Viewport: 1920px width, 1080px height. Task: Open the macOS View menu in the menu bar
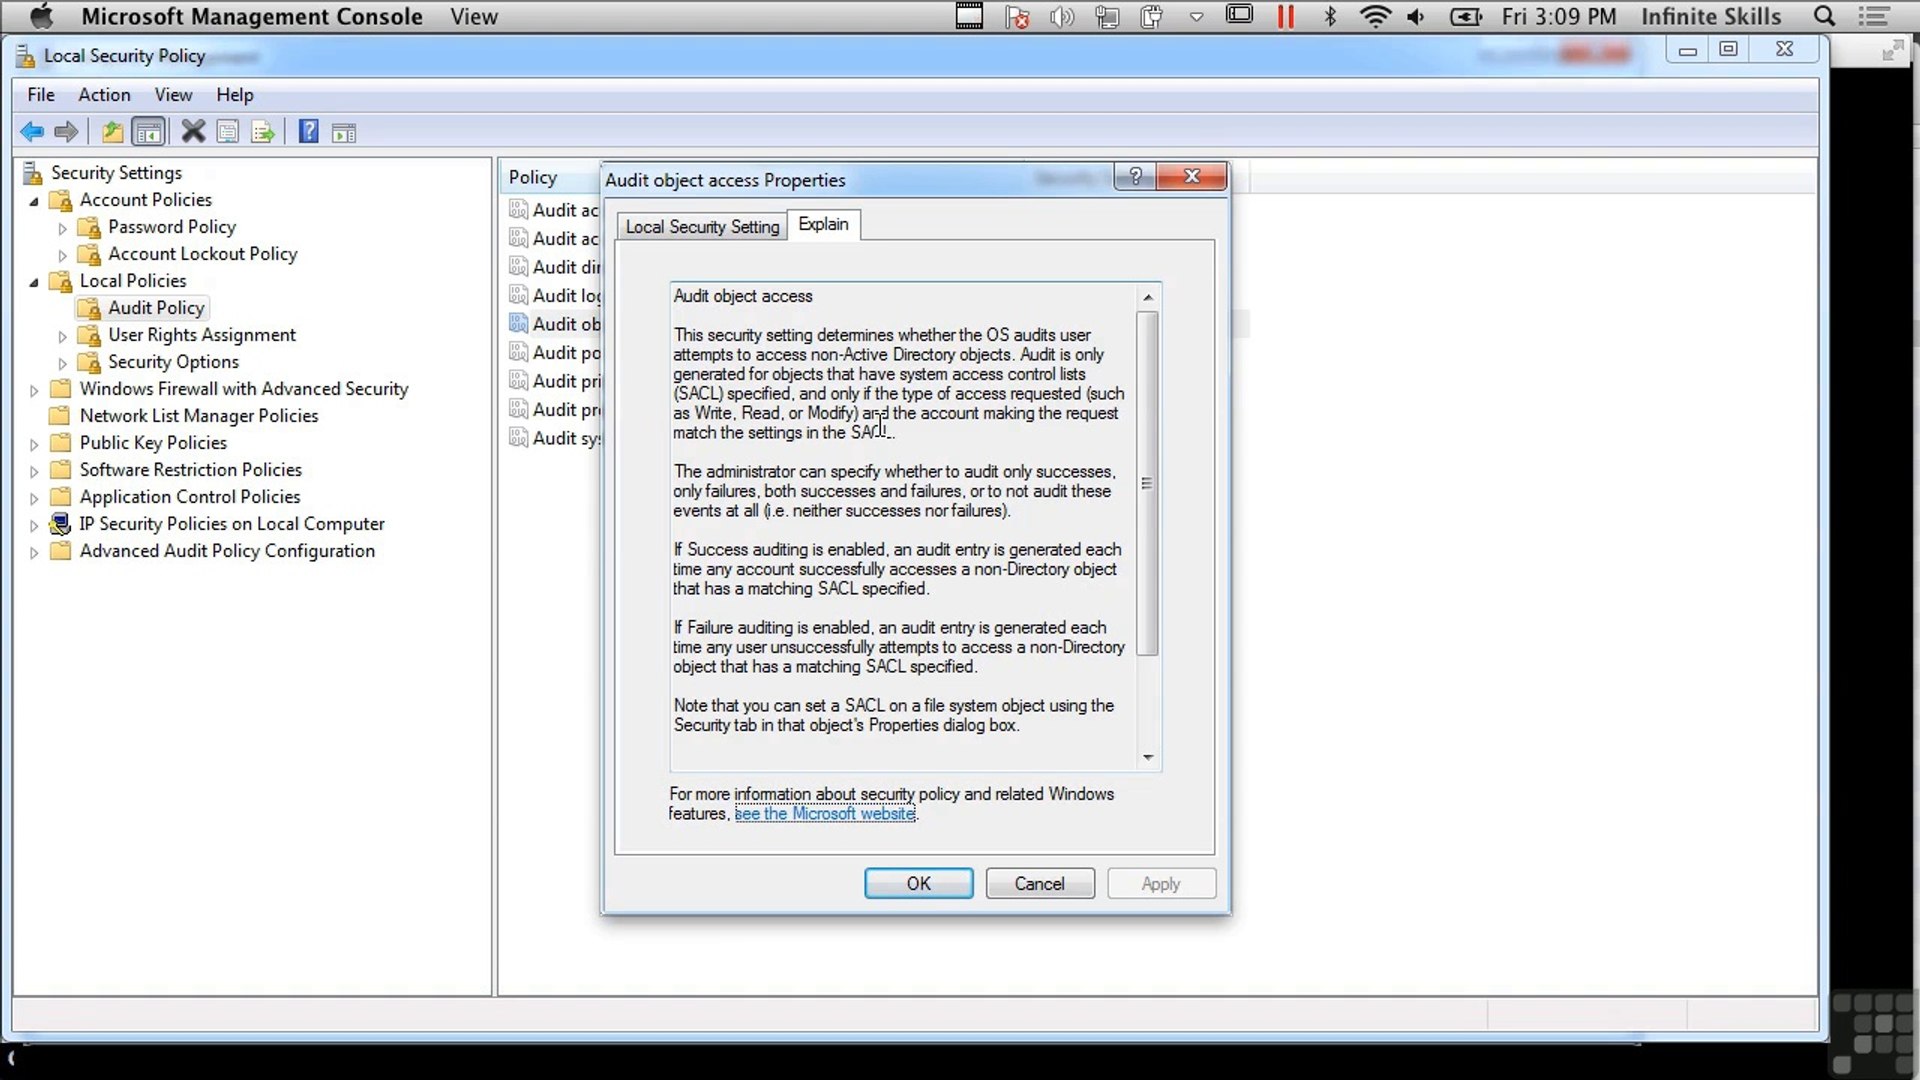(474, 16)
